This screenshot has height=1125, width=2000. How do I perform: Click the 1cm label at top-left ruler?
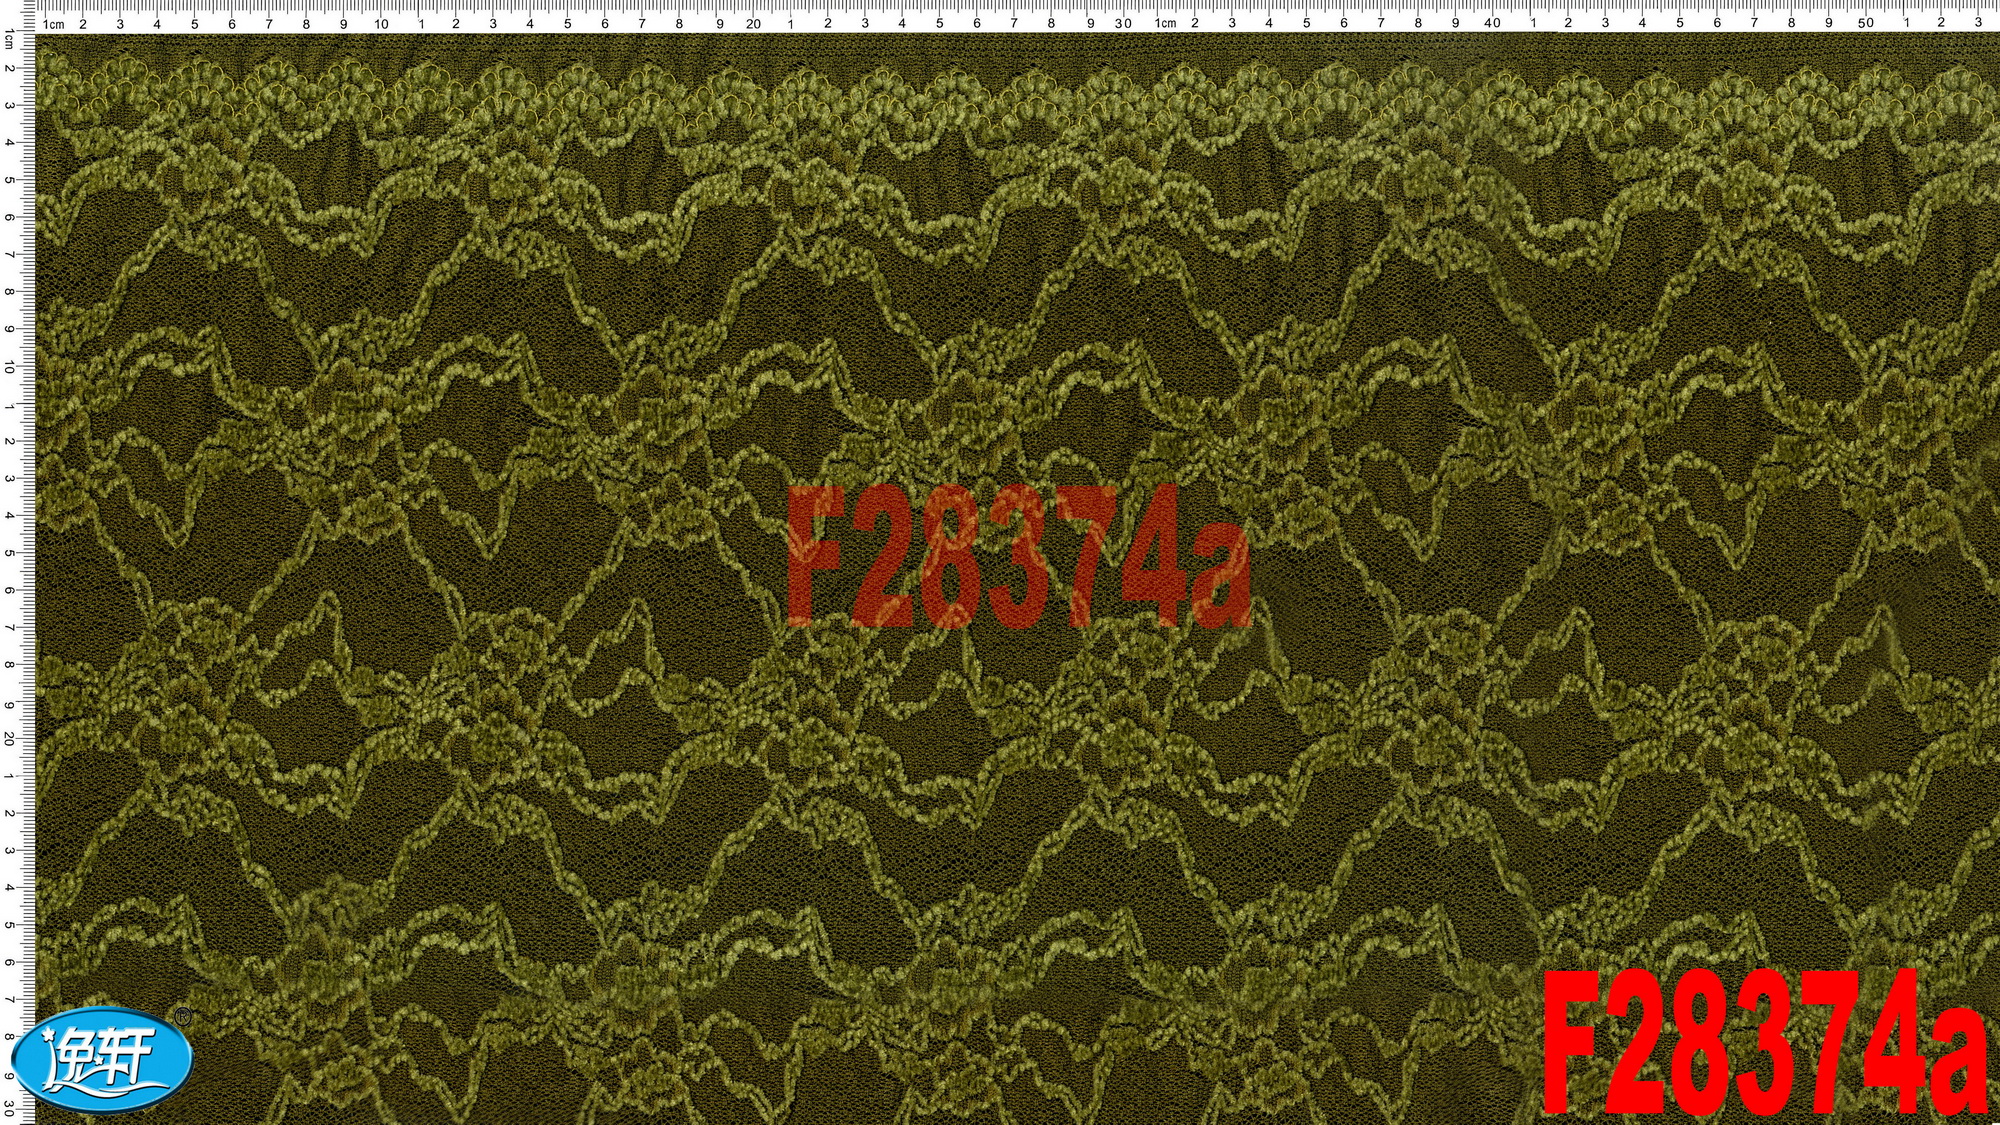54,24
